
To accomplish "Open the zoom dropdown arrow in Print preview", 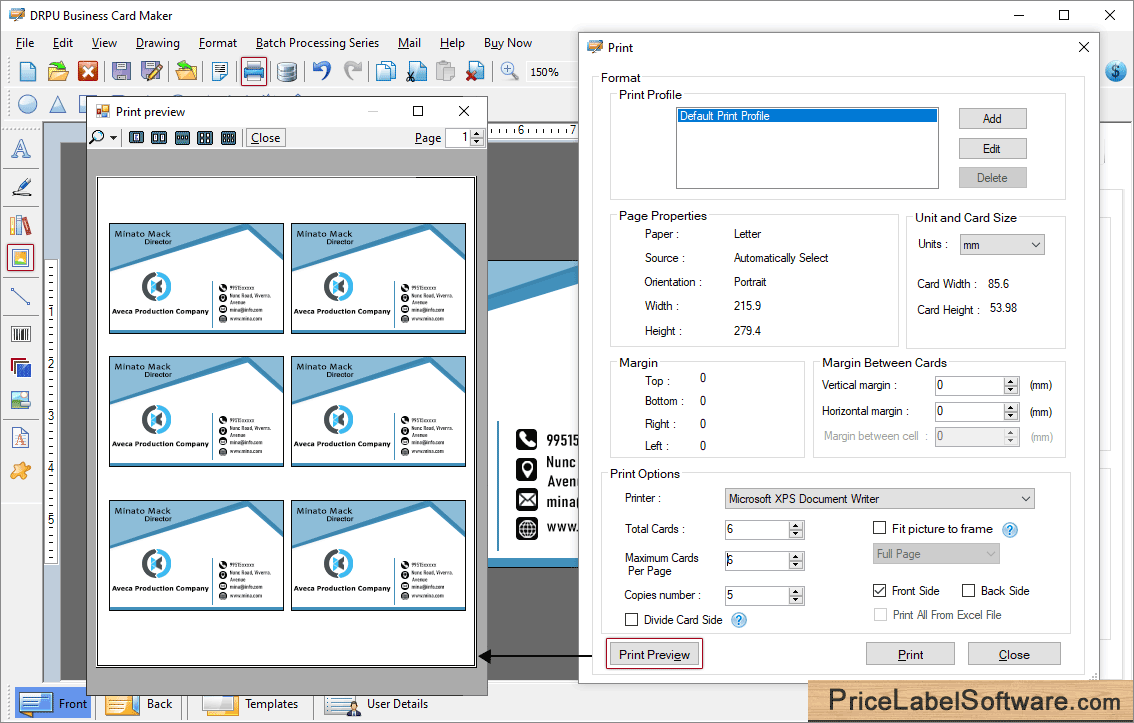I will tap(114, 138).
